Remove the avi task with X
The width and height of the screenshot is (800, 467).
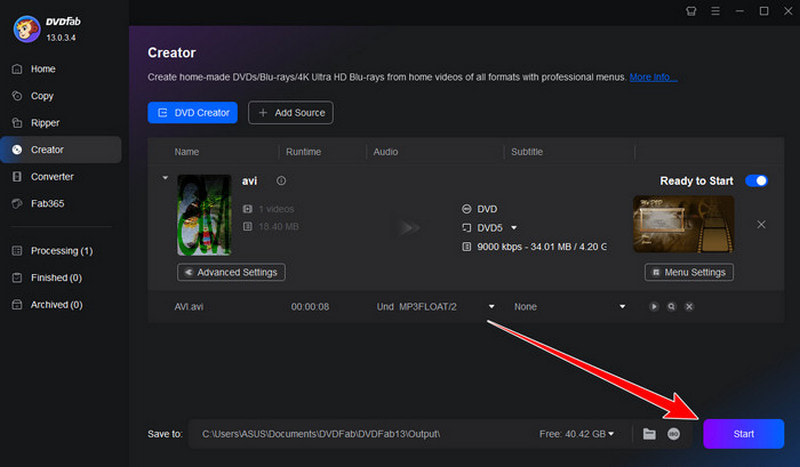point(761,225)
